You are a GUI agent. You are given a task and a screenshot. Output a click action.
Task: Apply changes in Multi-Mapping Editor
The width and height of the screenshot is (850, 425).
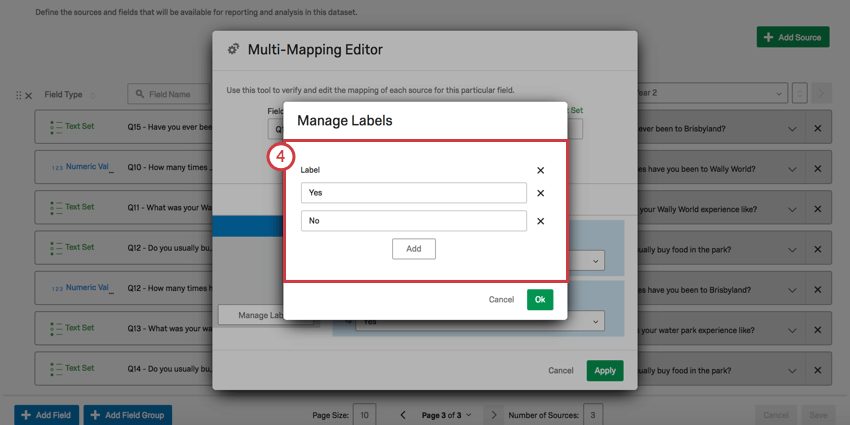pyautogui.click(x=605, y=371)
